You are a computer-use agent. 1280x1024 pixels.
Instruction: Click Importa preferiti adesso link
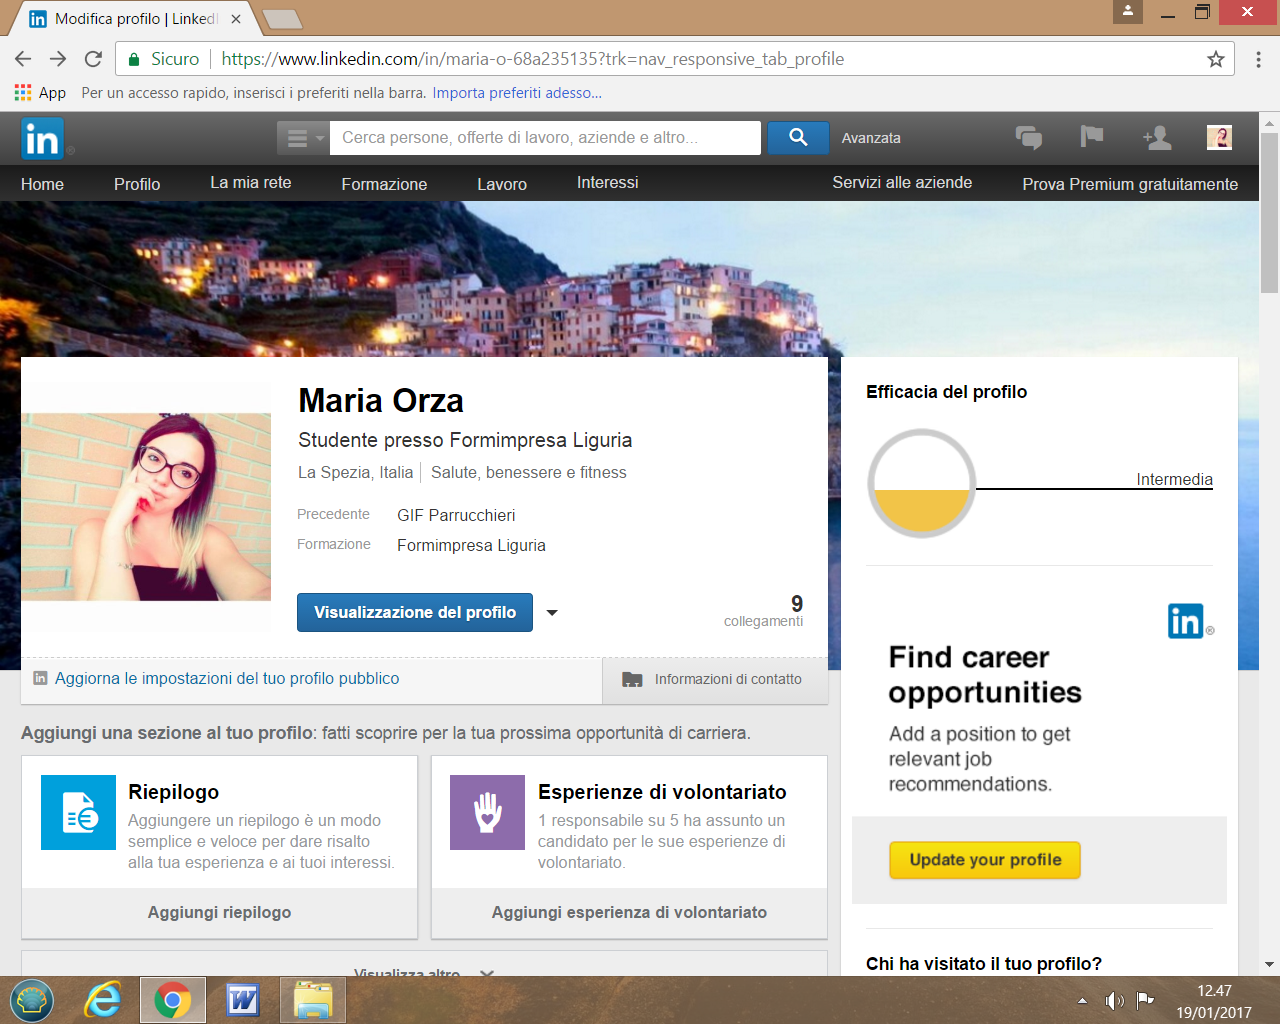tap(517, 93)
